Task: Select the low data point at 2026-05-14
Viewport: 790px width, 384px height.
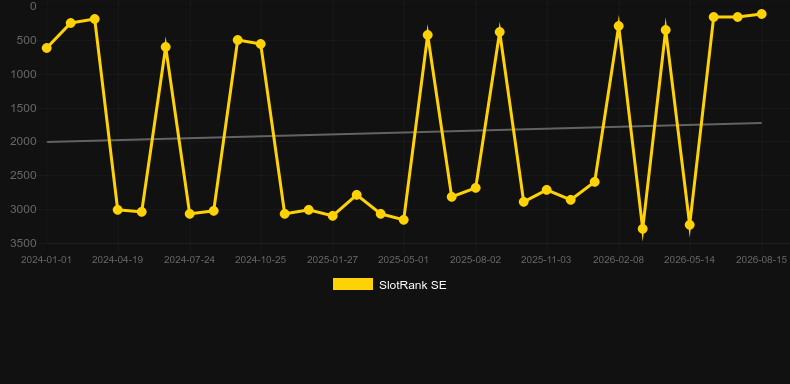Action: pos(690,225)
